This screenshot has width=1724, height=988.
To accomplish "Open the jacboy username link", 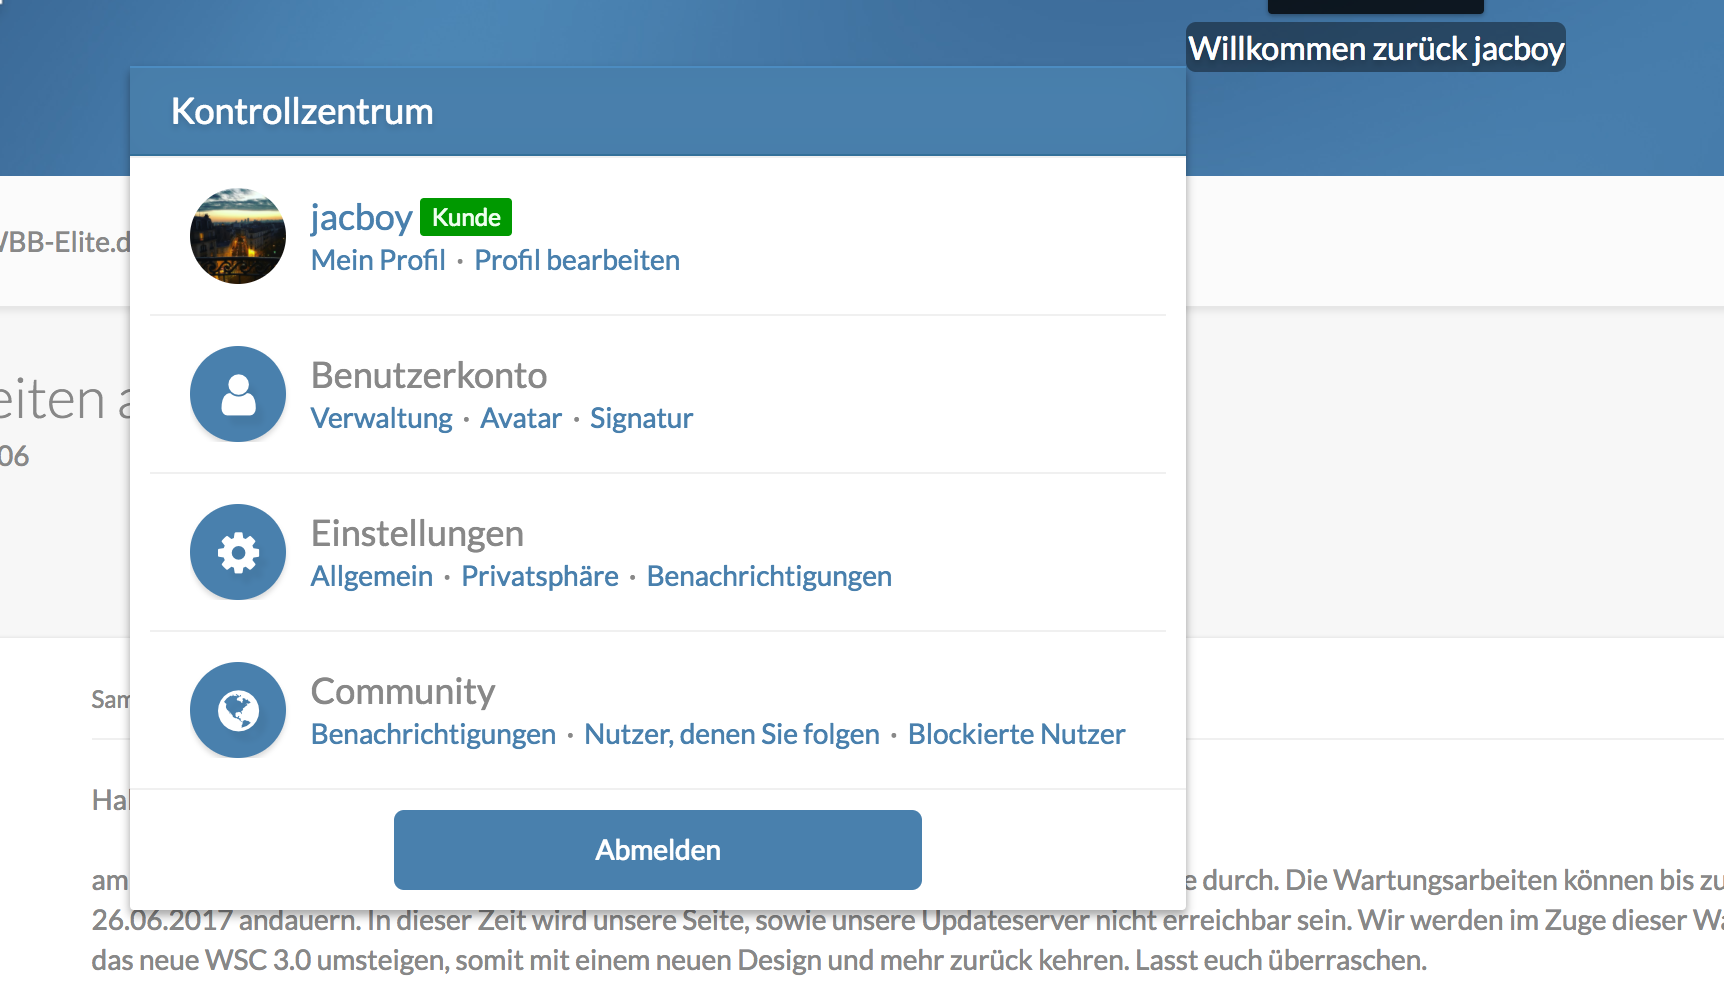I will tap(361, 217).
